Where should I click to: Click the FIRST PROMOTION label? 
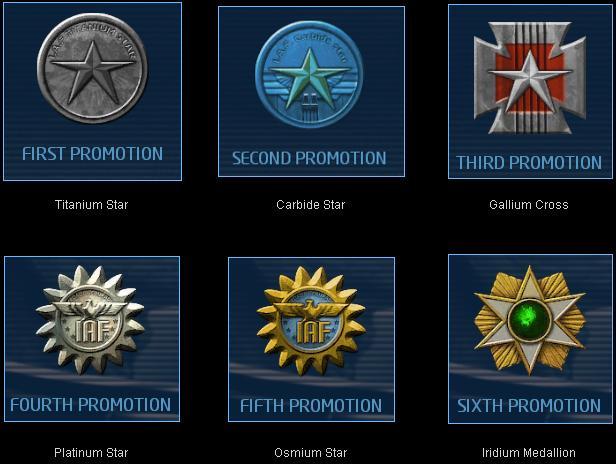92,154
